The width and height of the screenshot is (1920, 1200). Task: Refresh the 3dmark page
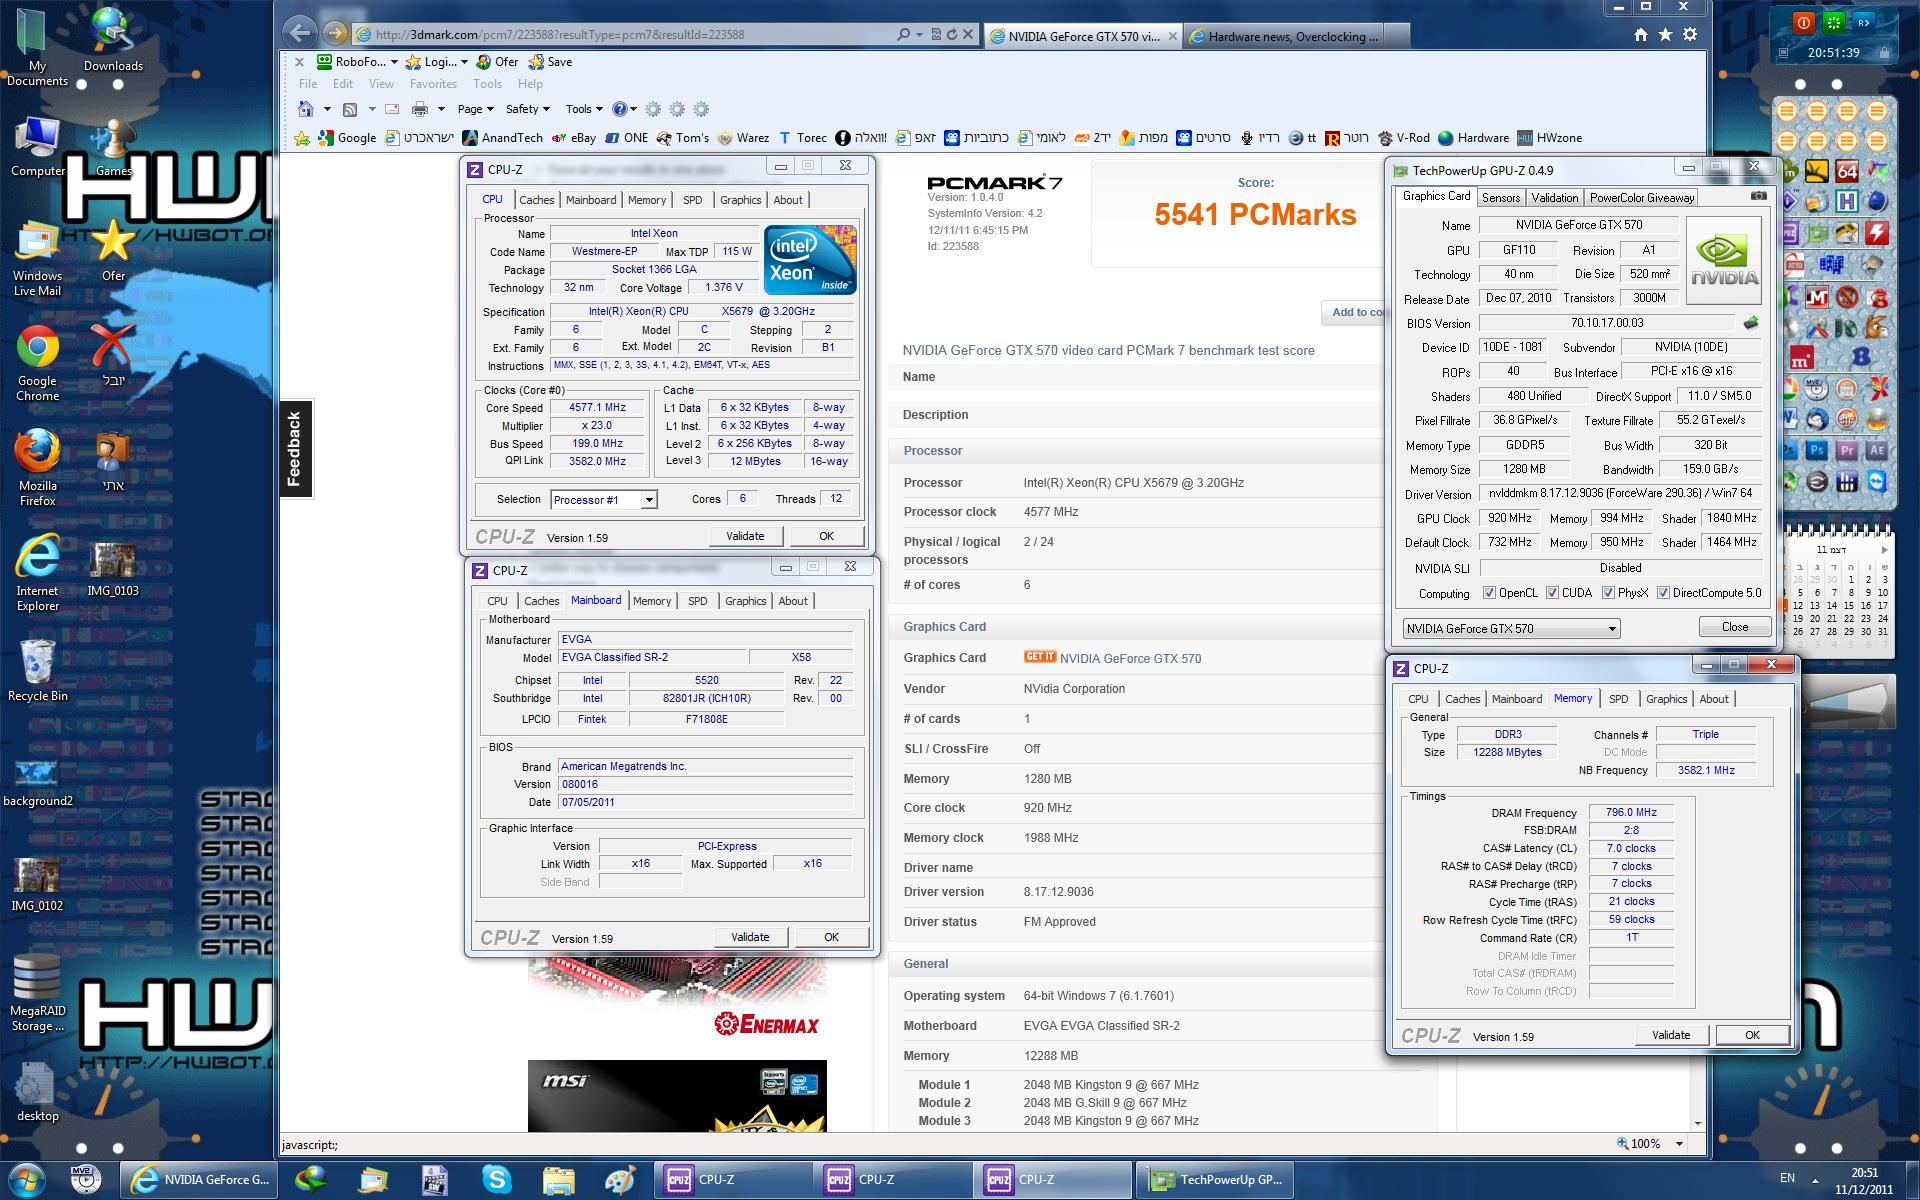[952, 34]
